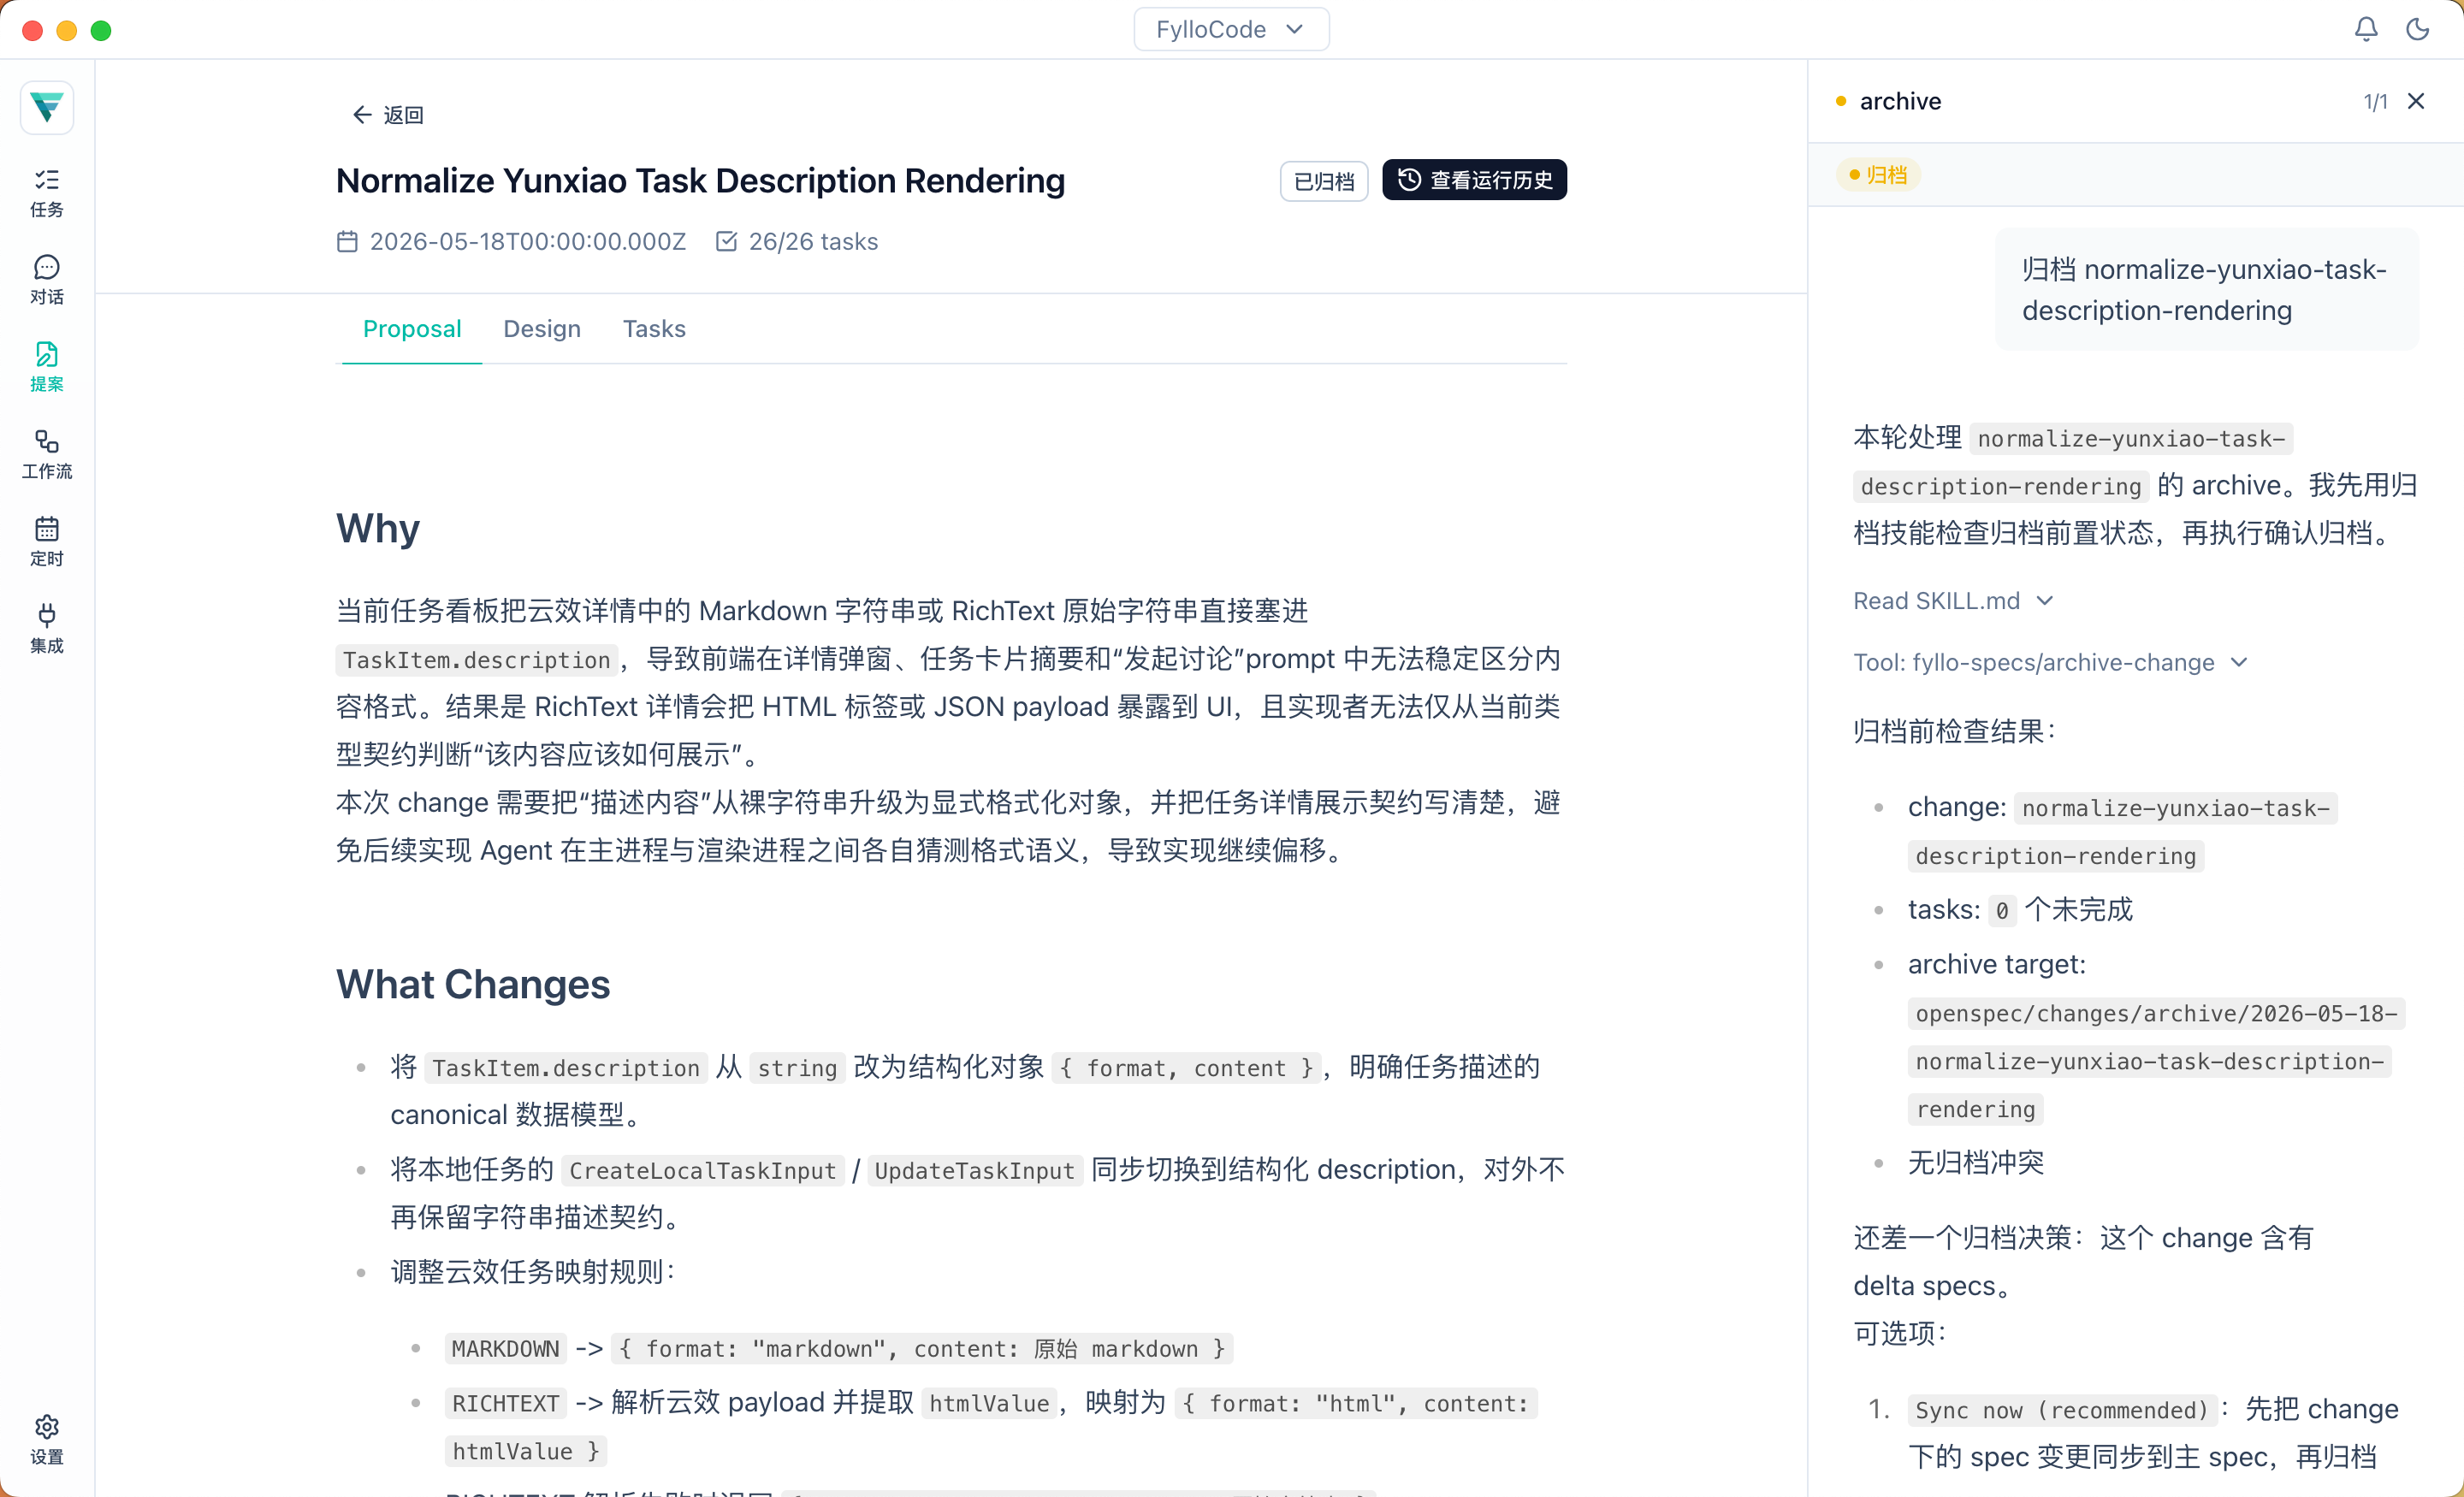Click the 归档 normalize-yunxiao-task message bubble
Screen dimensions: 2464x1497
pyautogui.click(x=2206, y=290)
